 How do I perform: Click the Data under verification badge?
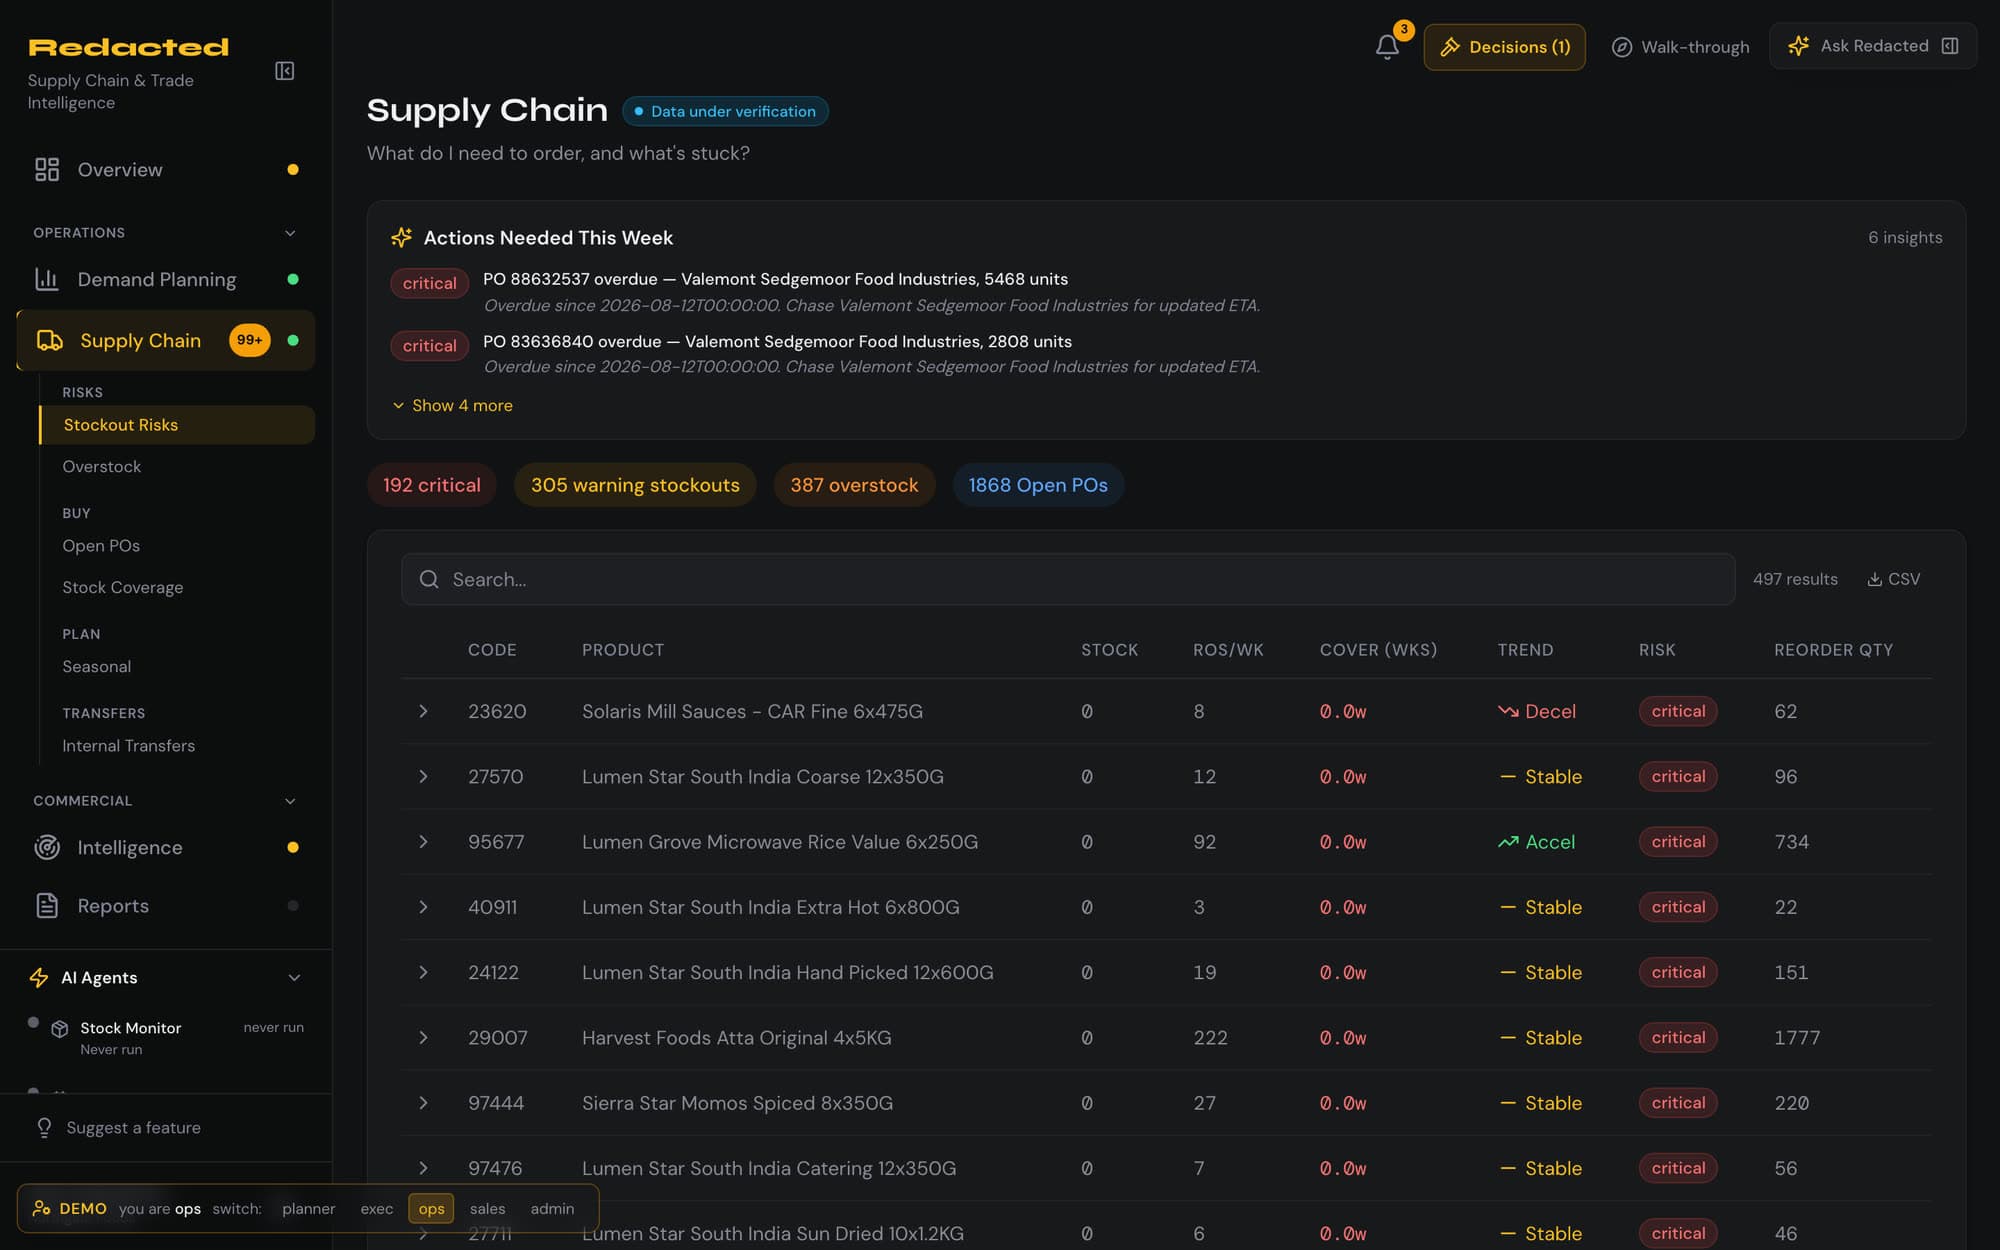point(725,111)
